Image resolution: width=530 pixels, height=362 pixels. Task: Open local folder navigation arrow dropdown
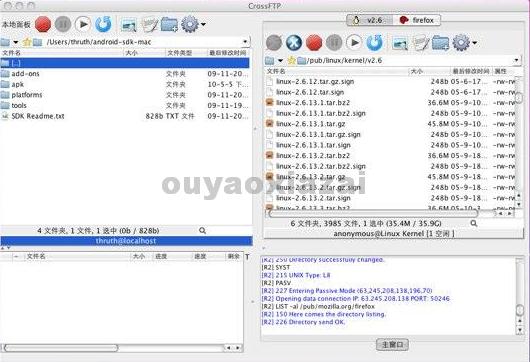15,42
